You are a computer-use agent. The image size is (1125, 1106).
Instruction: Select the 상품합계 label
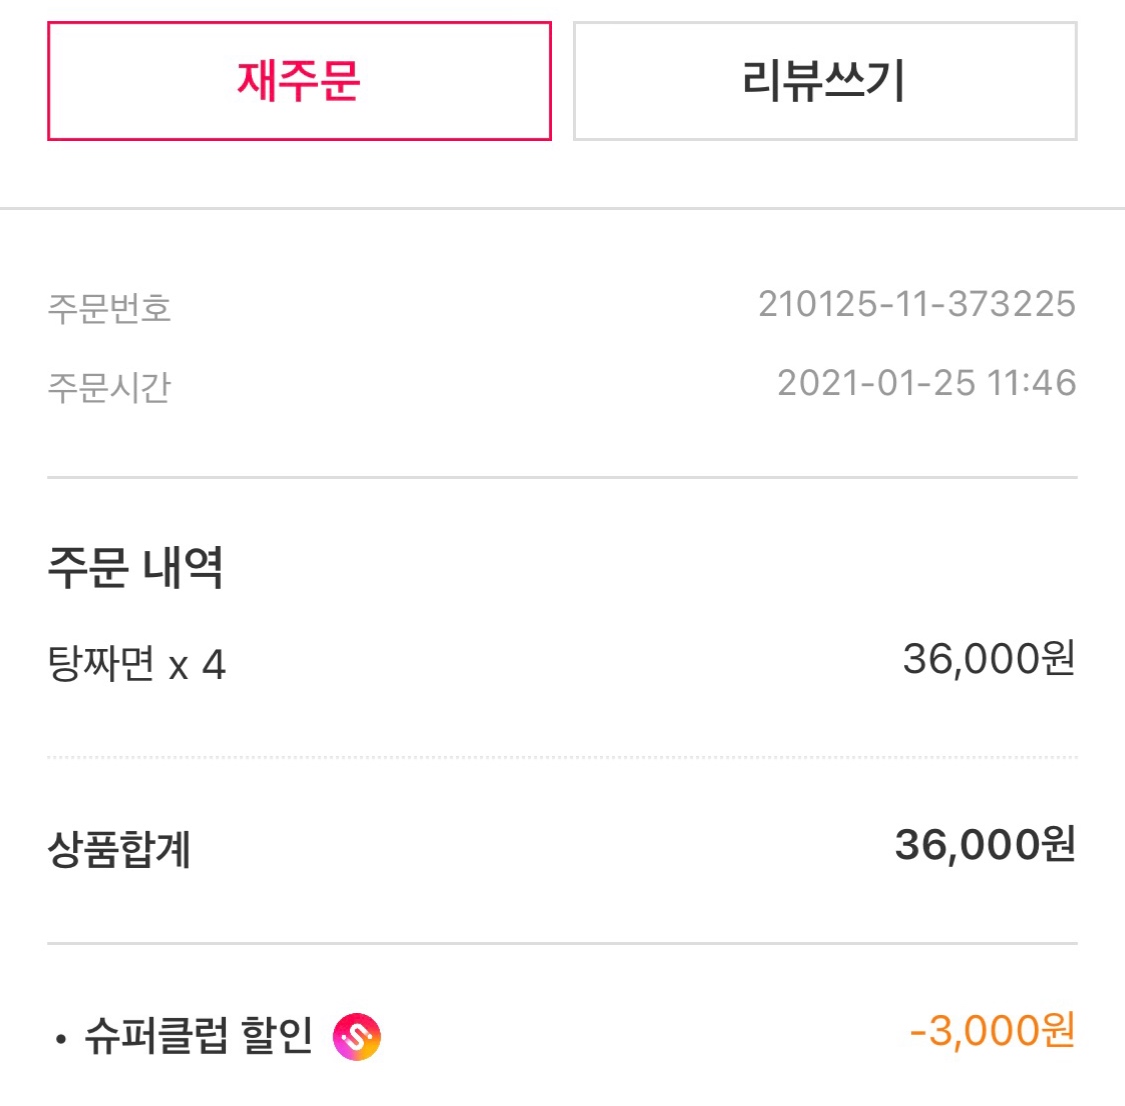pyautogui.click(x=119, y=849)
